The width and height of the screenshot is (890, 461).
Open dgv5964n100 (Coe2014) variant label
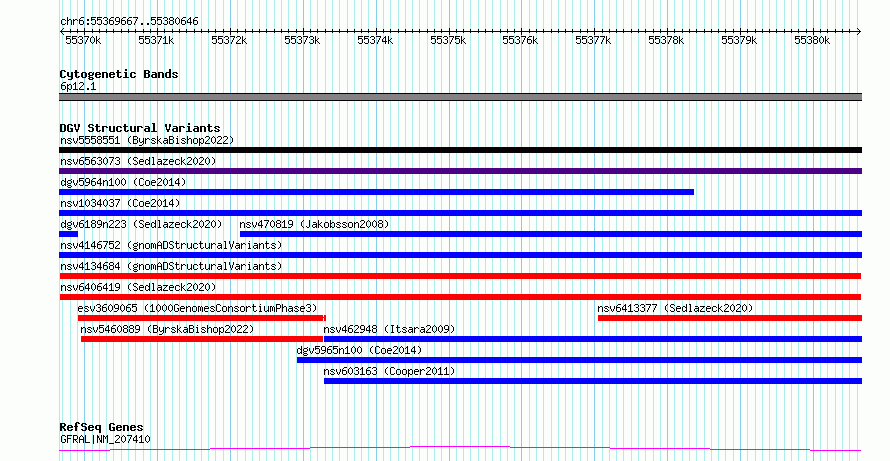123,182
